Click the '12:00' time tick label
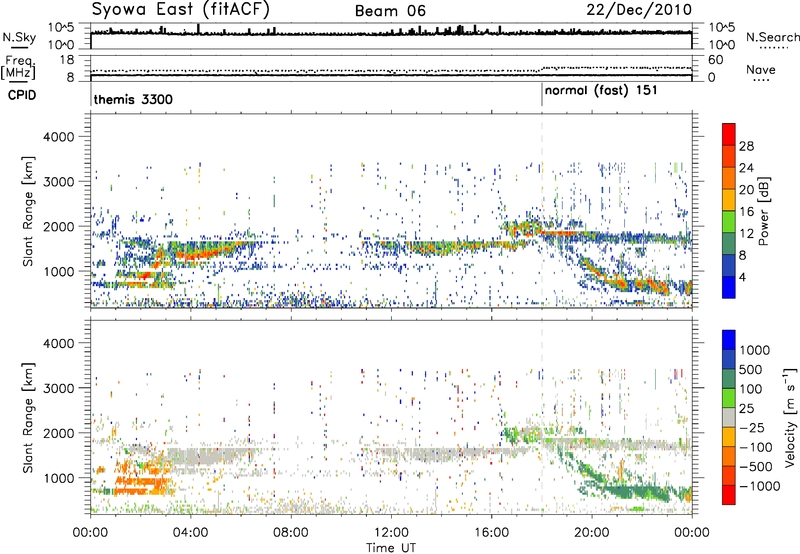Image resolution: width=800 pixels, height=554 pixels. point(391,533)
